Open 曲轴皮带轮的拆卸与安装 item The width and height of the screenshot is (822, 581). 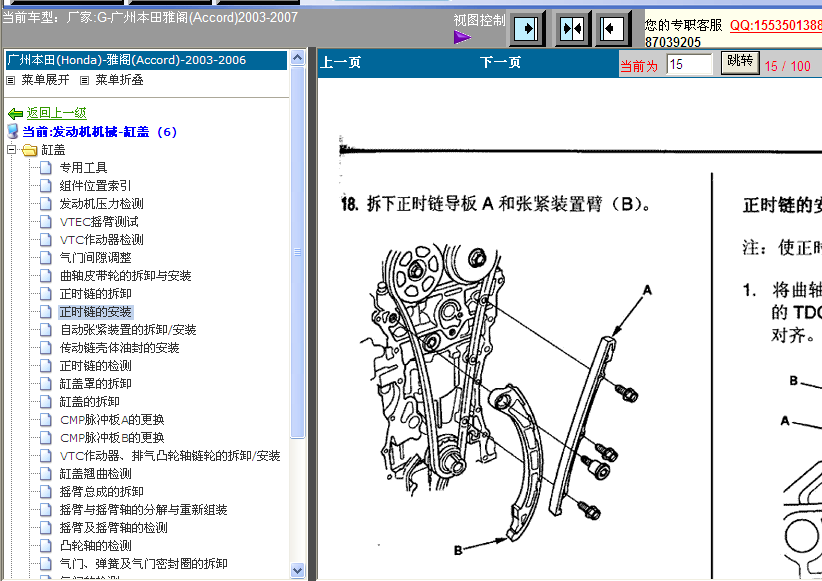point(125,276)
